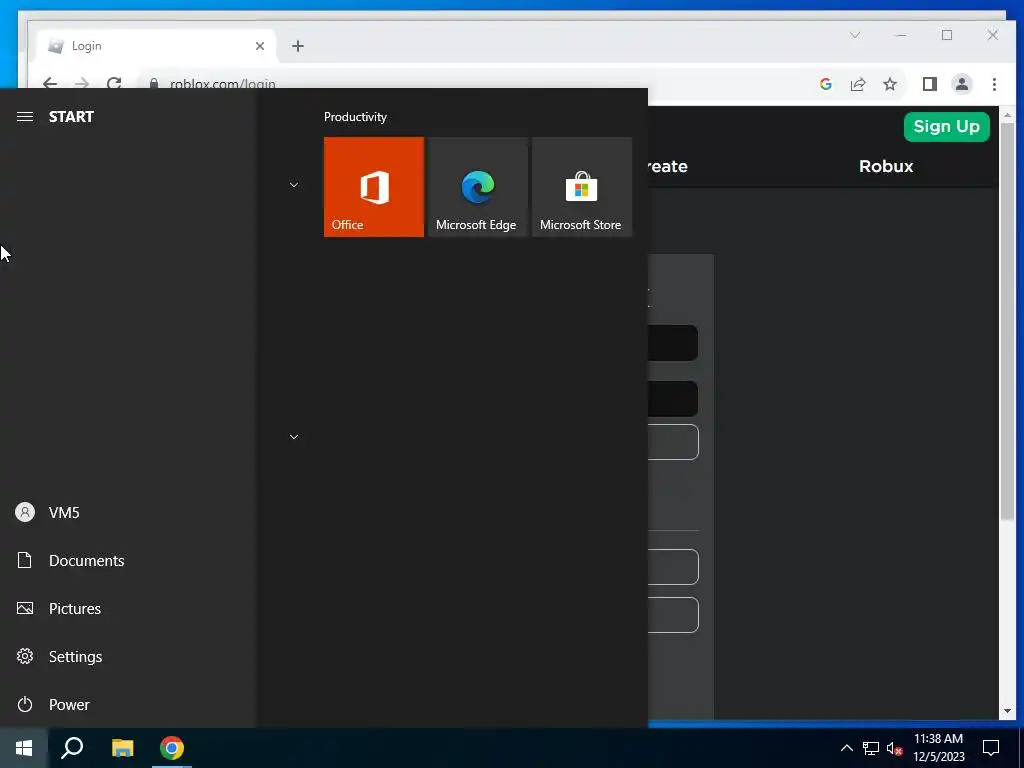Open the network status tray icon

[871, 748]
